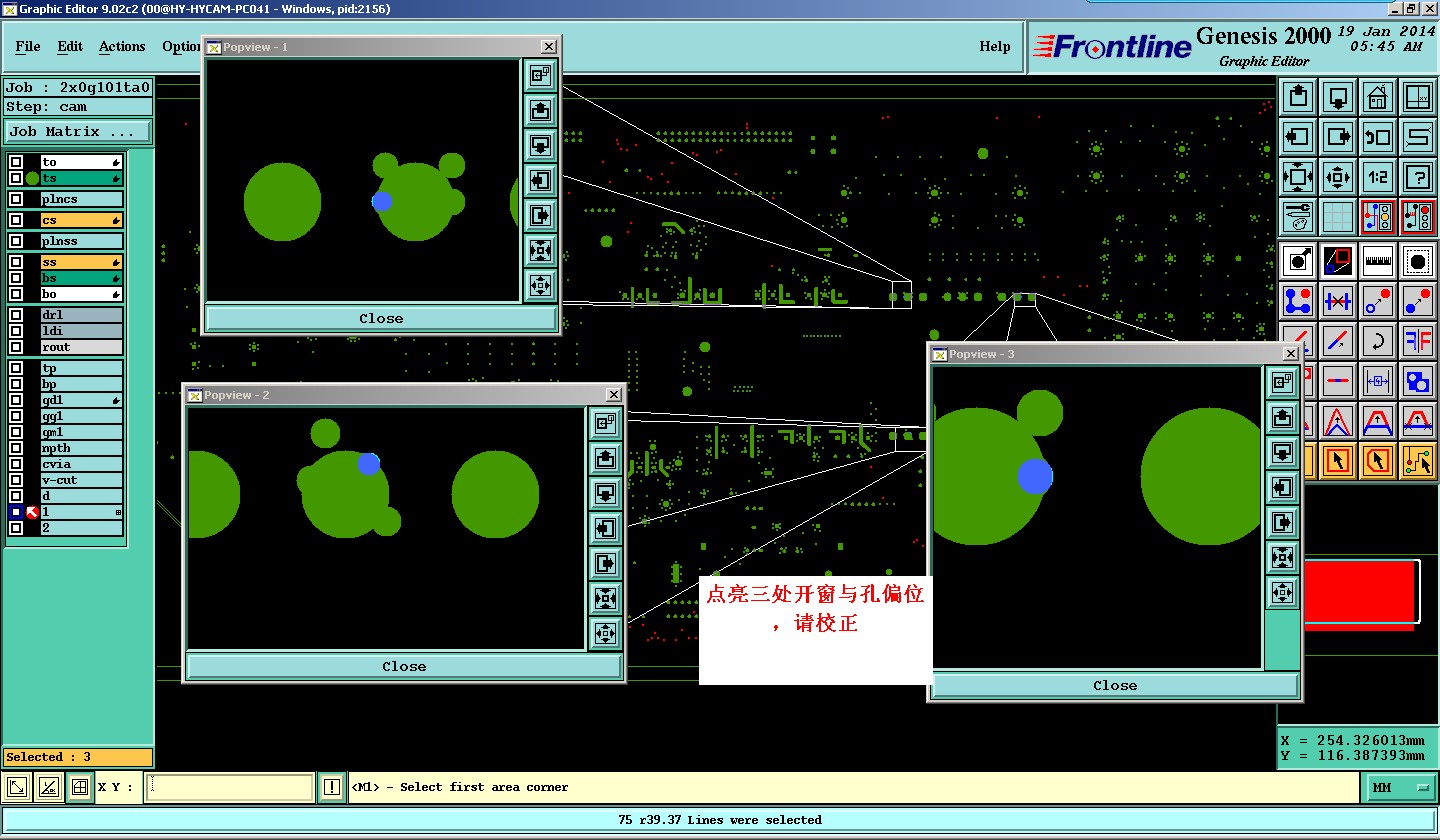Click the 1:2 zoom ratio icon
The image size is (1440, 840).
pos(1378,177)
